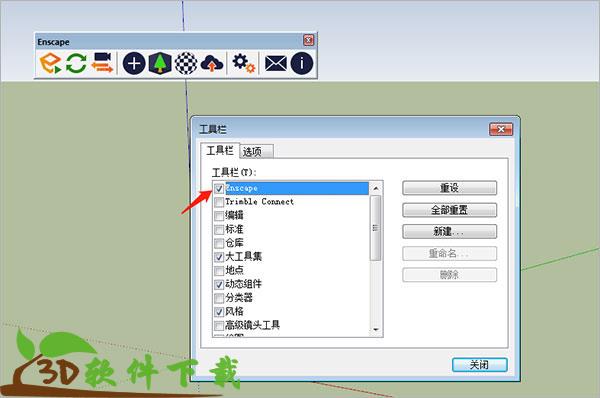This screenshot has width=600, height=398.
Task: Click the 全部重置 button
Action: (450, 210)
